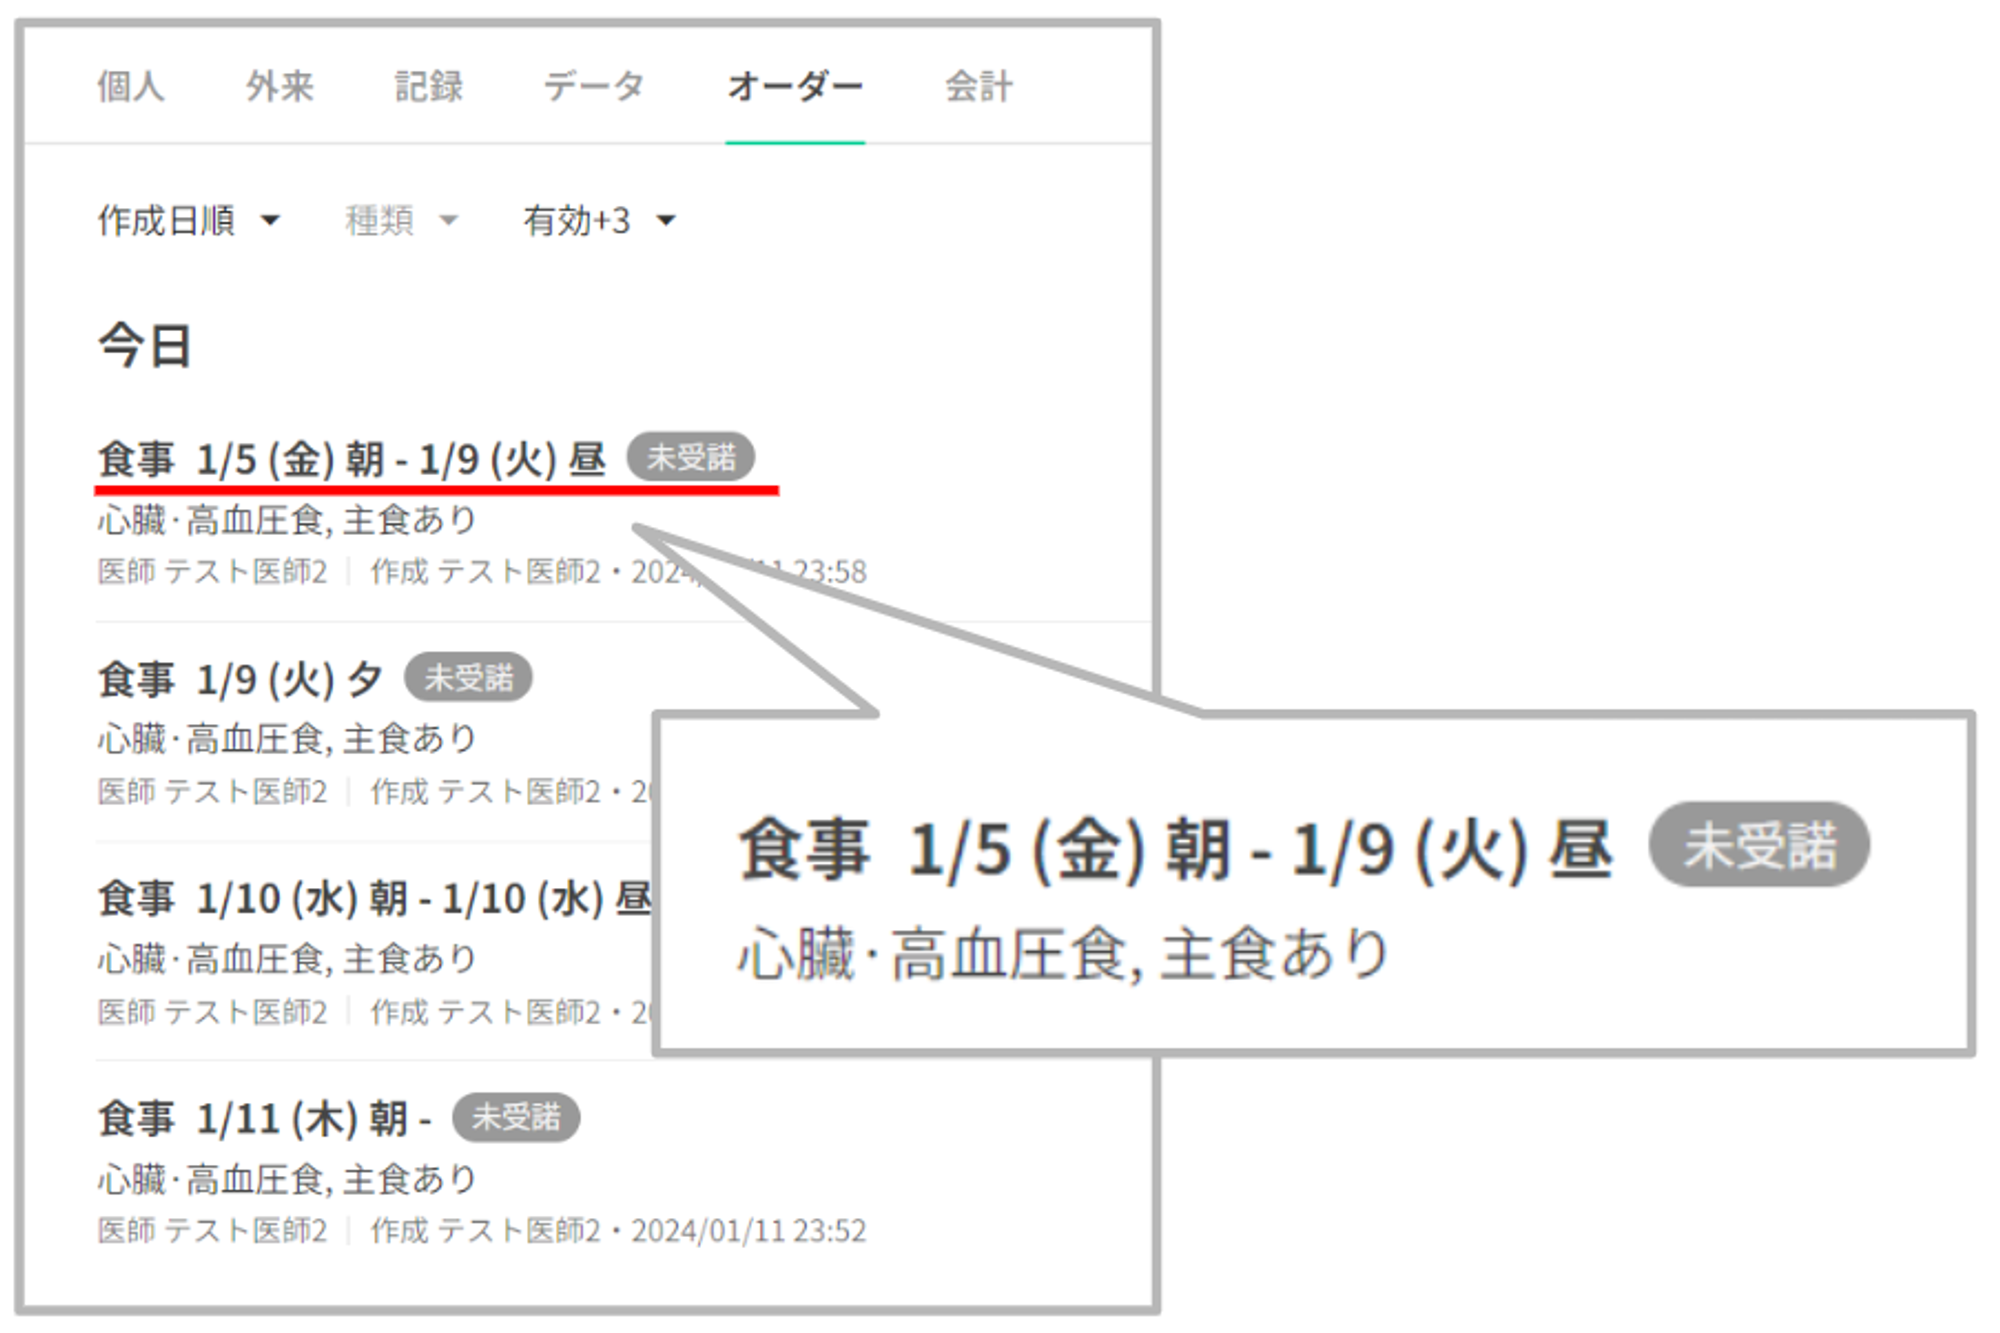Click the オーダー tab
This screenshot has height=1333, width=2000.
tap(795, 87)
